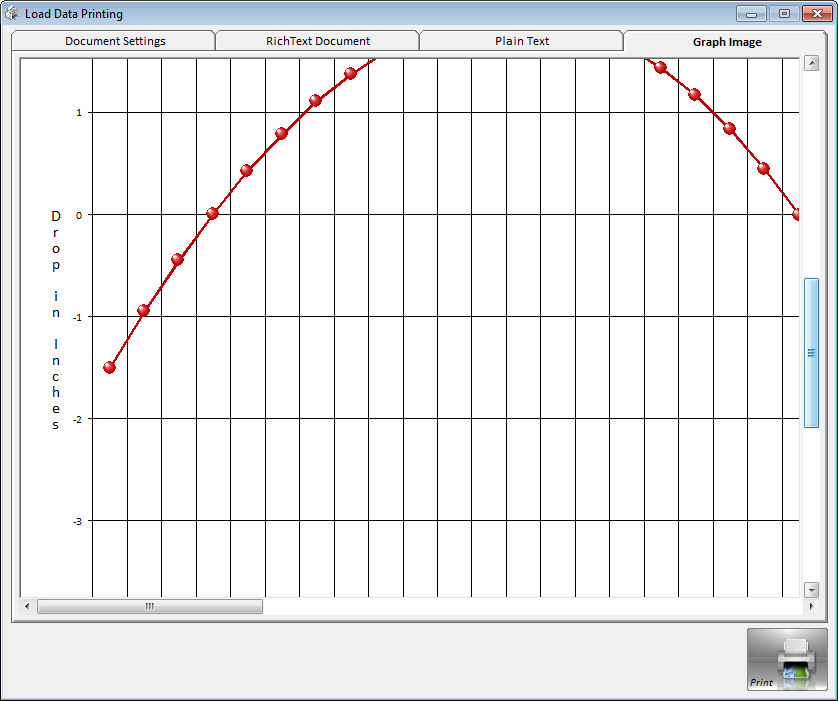Image resolution: width=838 pixels, height=701 pixels.
Task: Click the "Drop in Inches" vertical axis label
Action: click(x=56, y=320)
